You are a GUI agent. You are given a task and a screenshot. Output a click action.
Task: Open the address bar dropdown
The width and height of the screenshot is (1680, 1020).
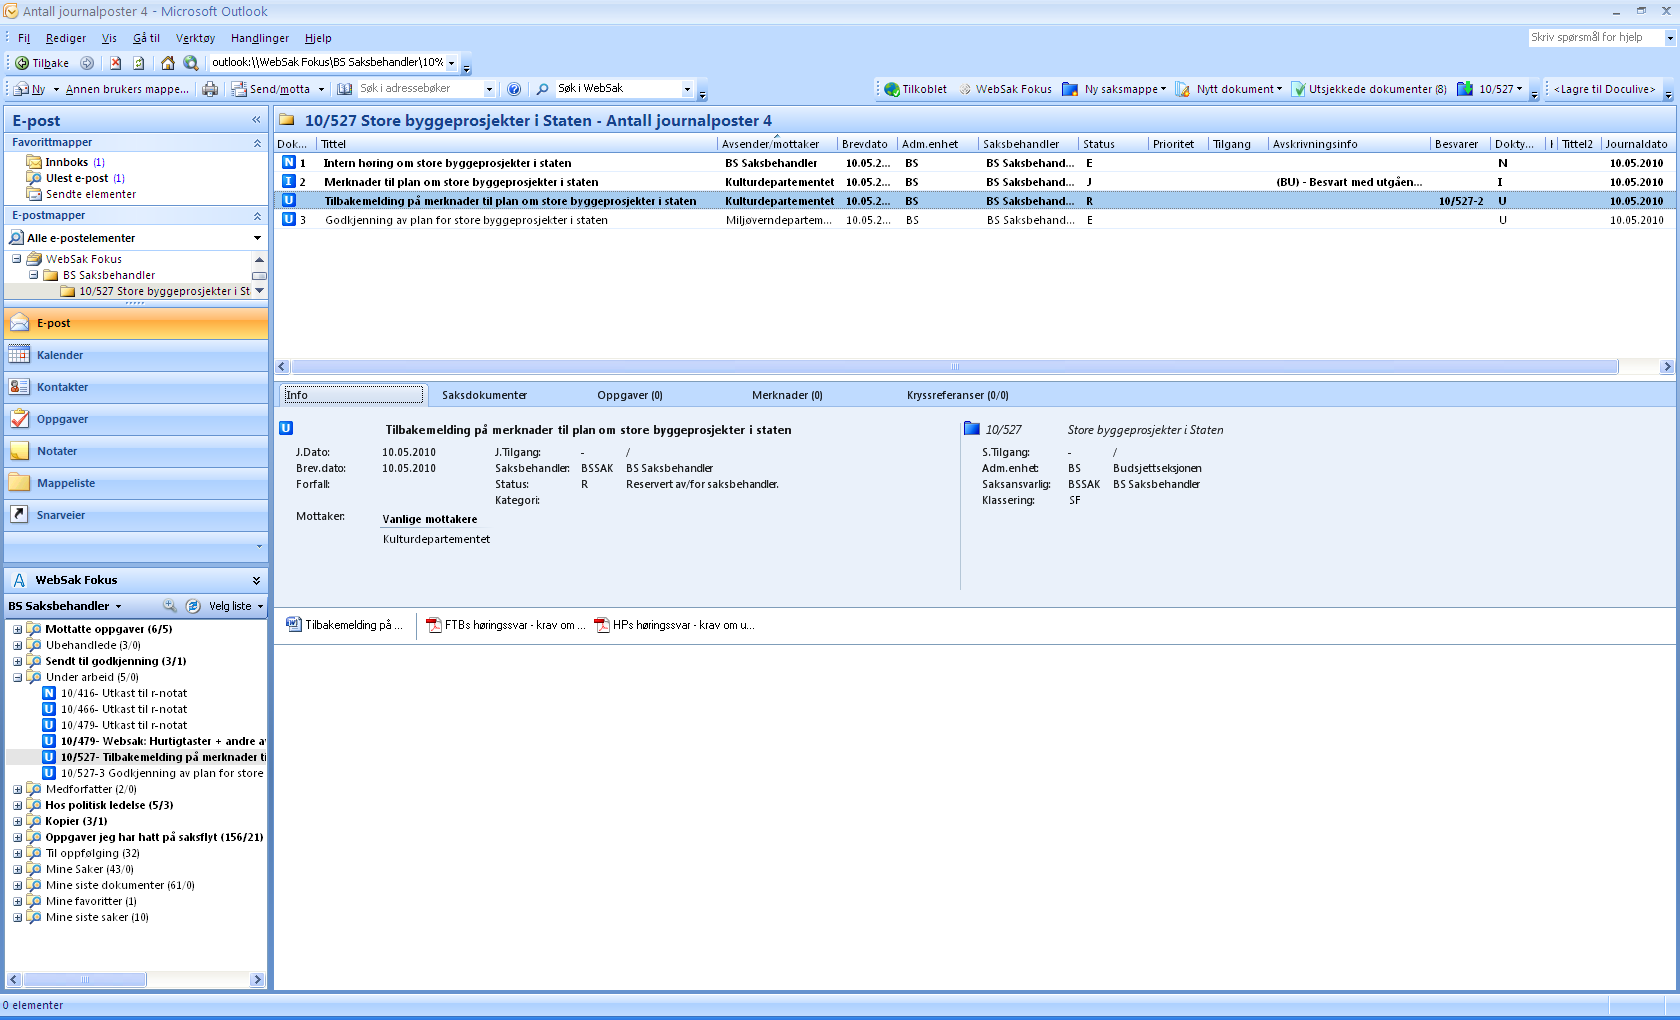point(451,63)
